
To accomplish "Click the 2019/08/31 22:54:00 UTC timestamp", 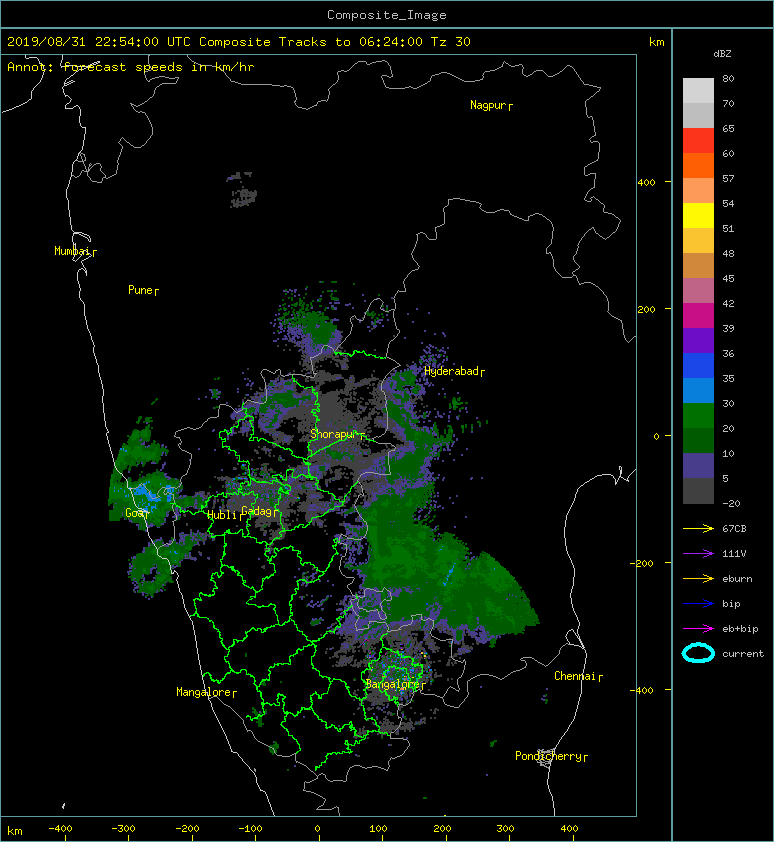I will 99,42.
